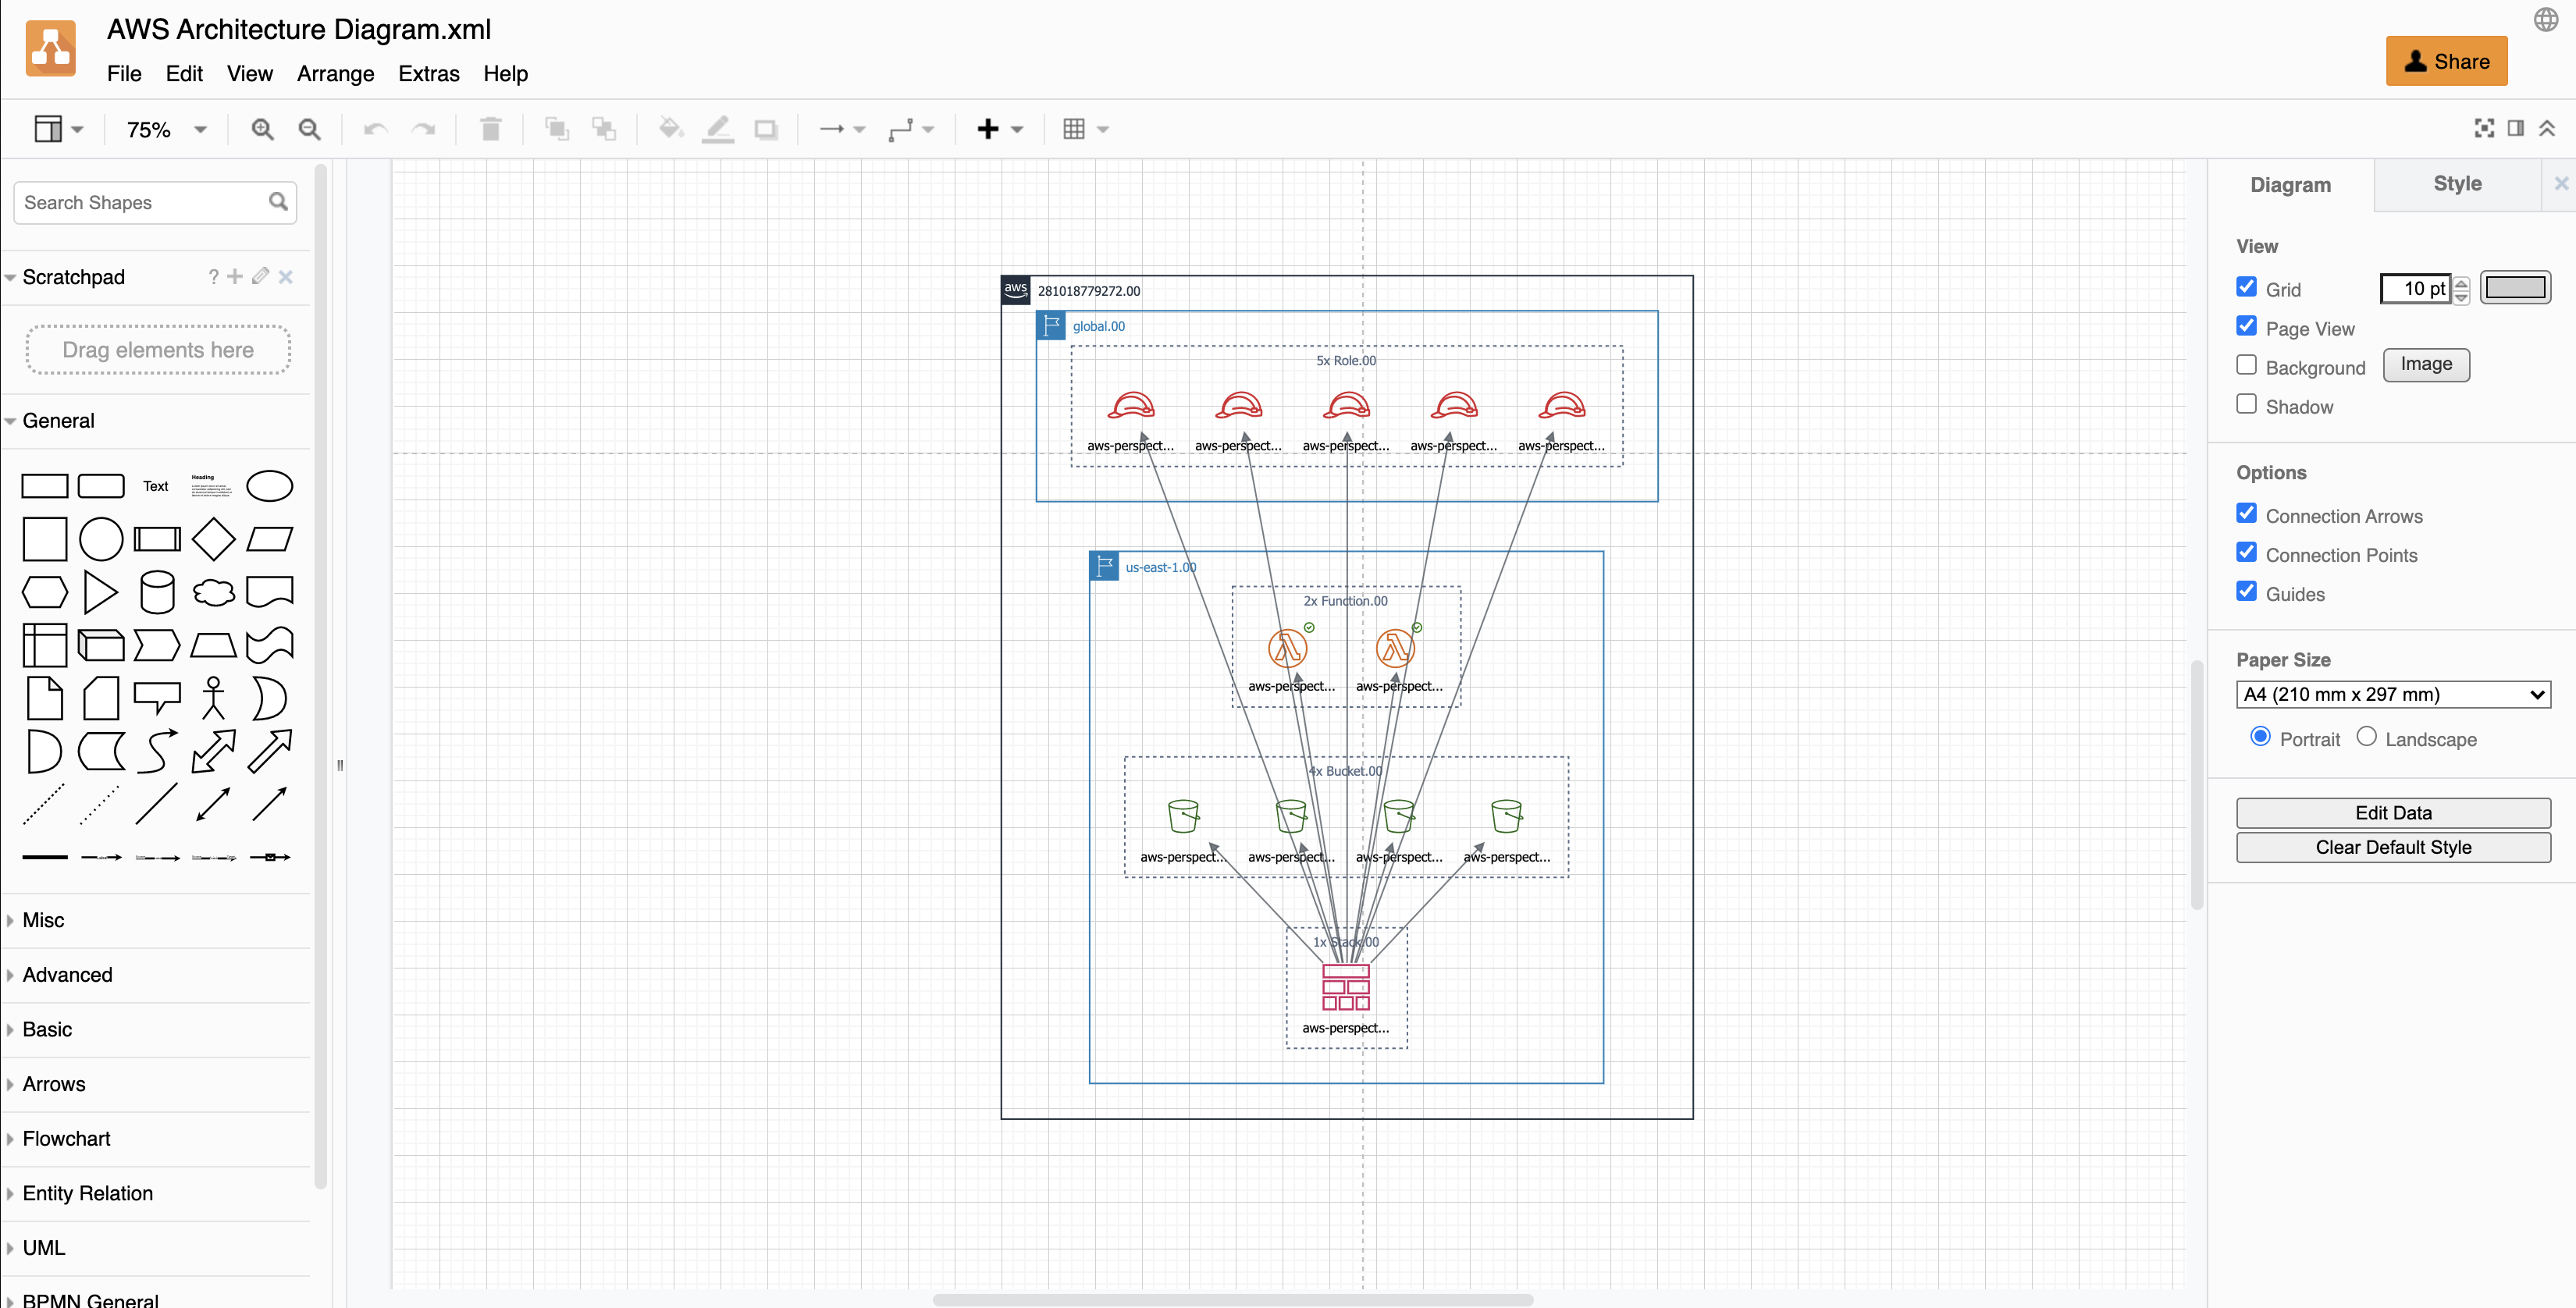2576x1308 pixels.
Task: Toggle shadow on the selected shape
Action: point(766,128)
